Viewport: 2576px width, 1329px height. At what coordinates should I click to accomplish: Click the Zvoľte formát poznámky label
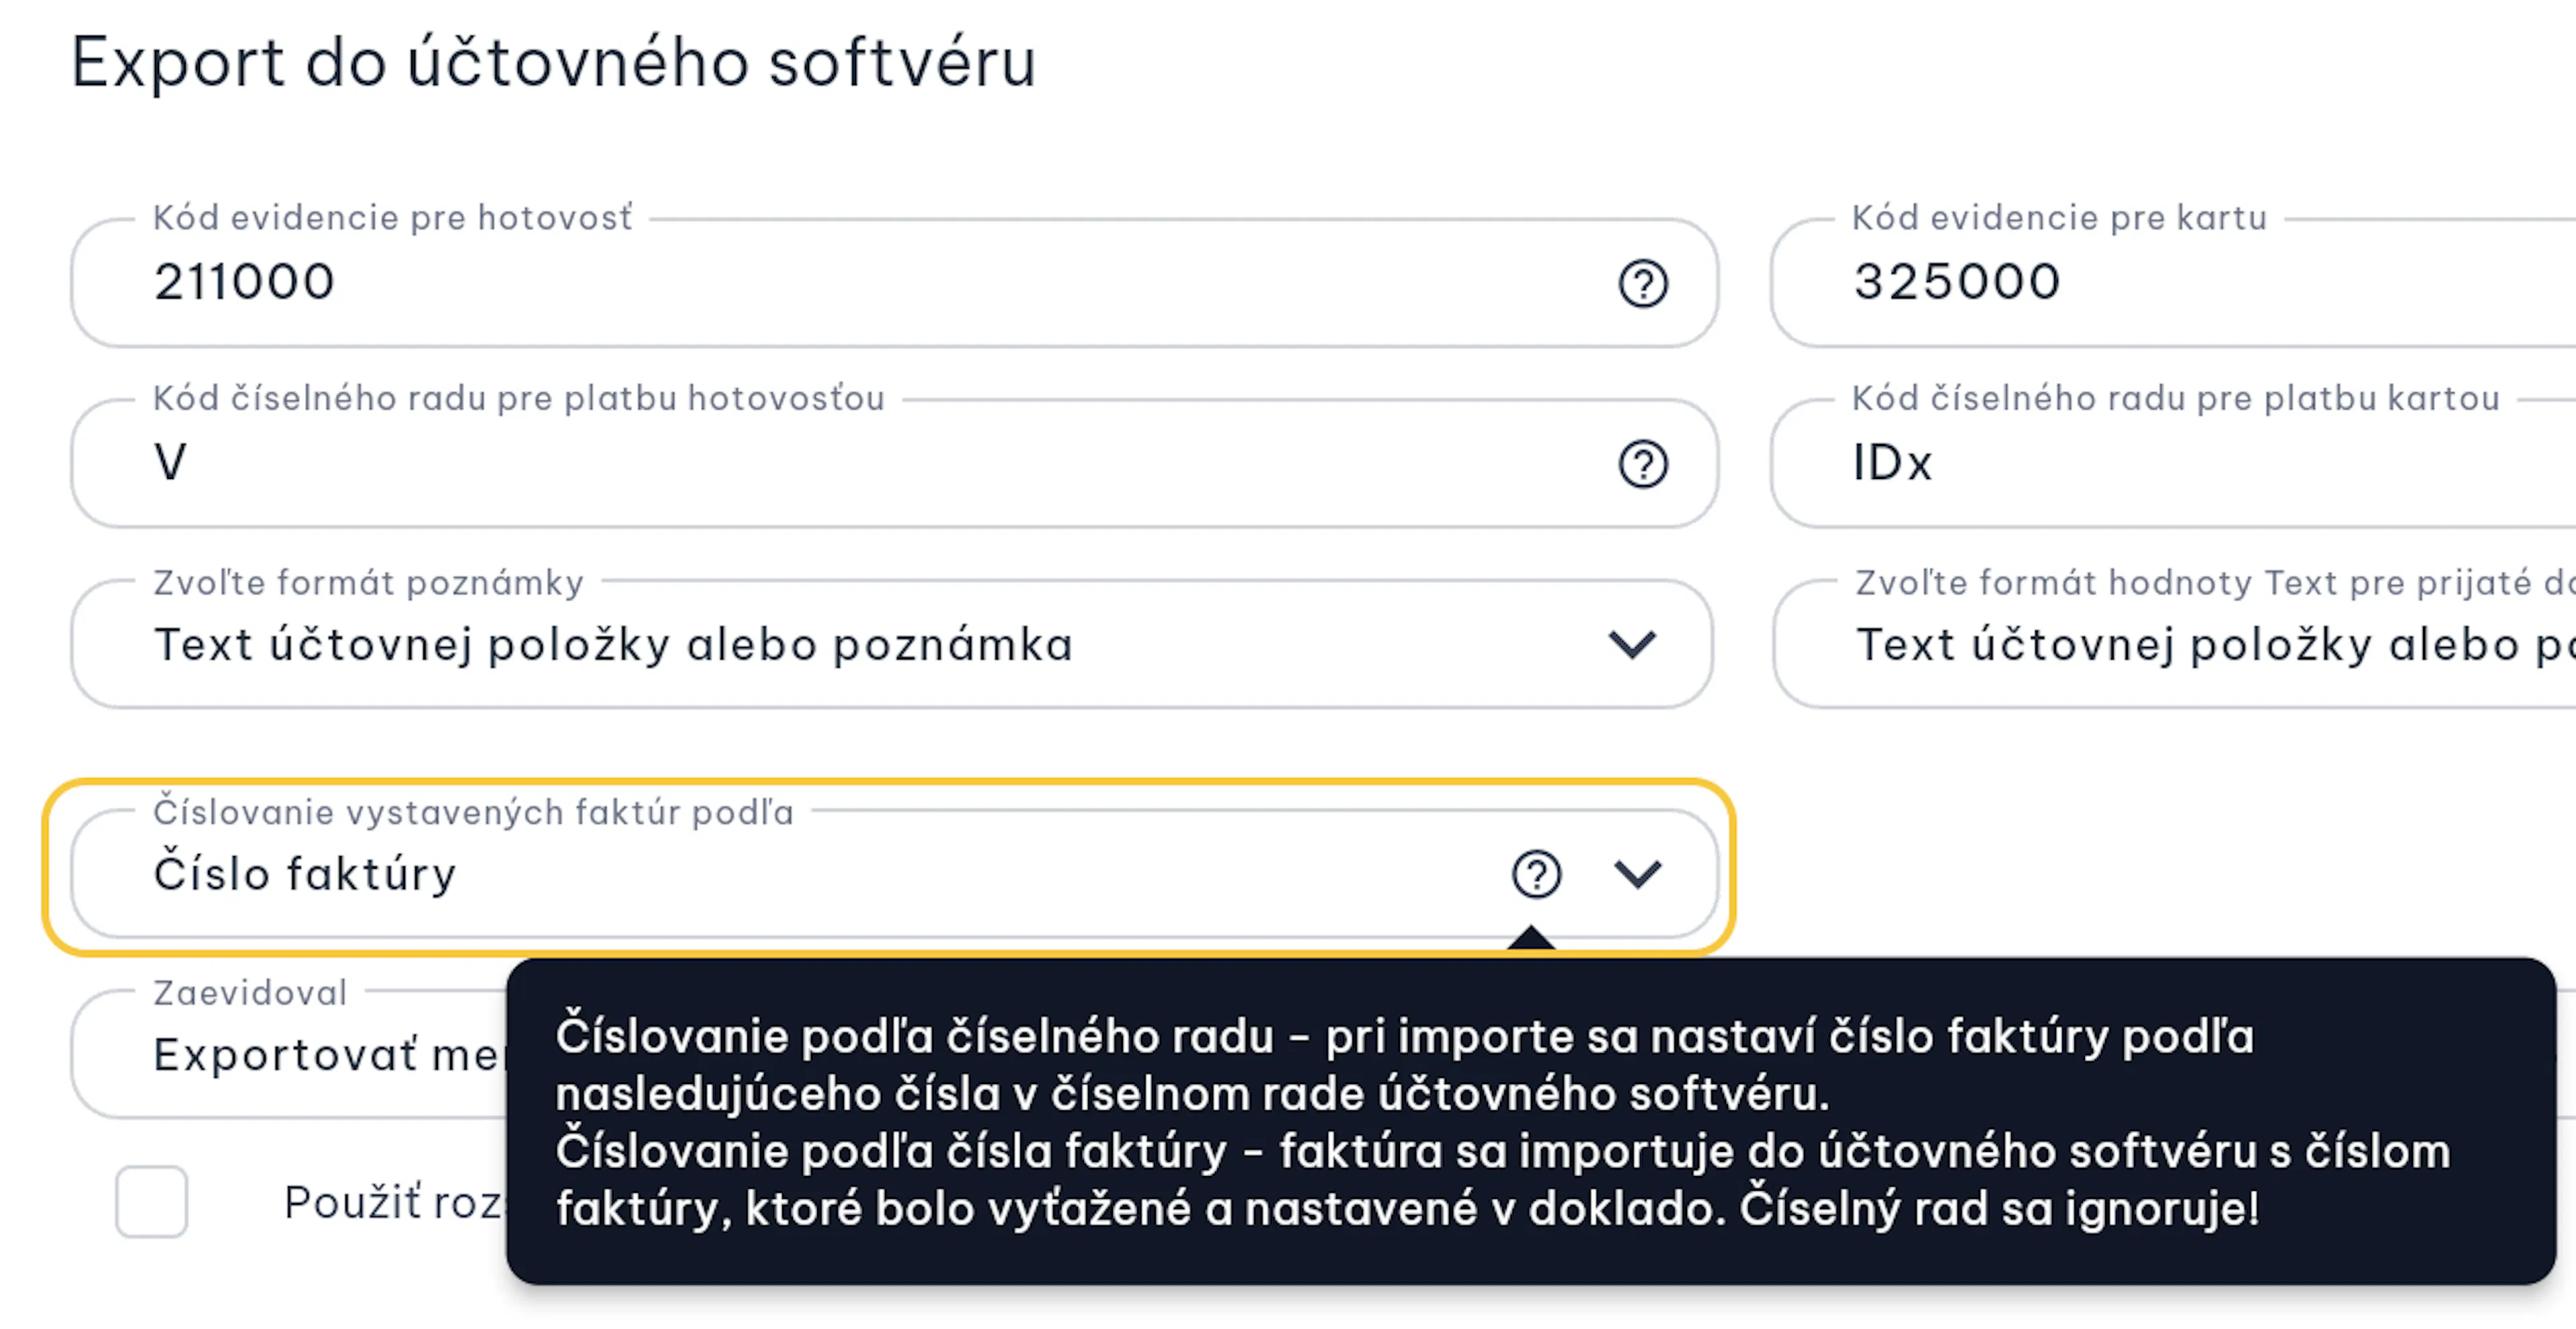pyautogui.click(x=368, y=583)
